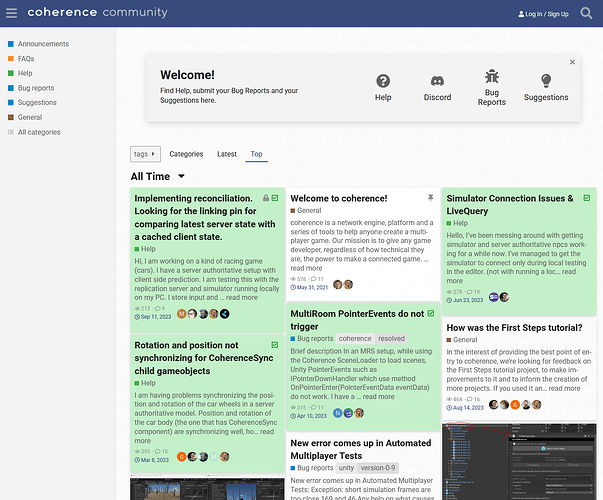Go to coherence community home logo
The height and width of the screenshot is (500, 603).
click(x=97, y=12)
